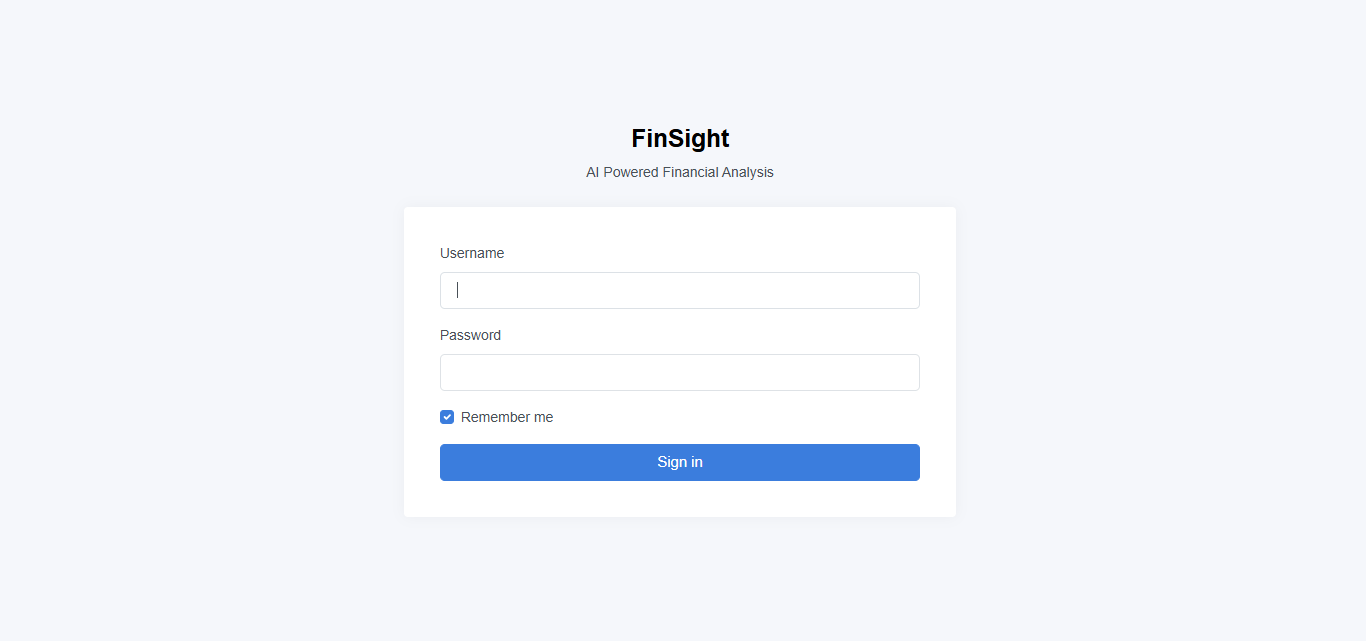Click the AI Powered Financial Analysis subtitle
Image resolution: width=1366 pixels, height=641 pixels.
(x=680, y=172)
